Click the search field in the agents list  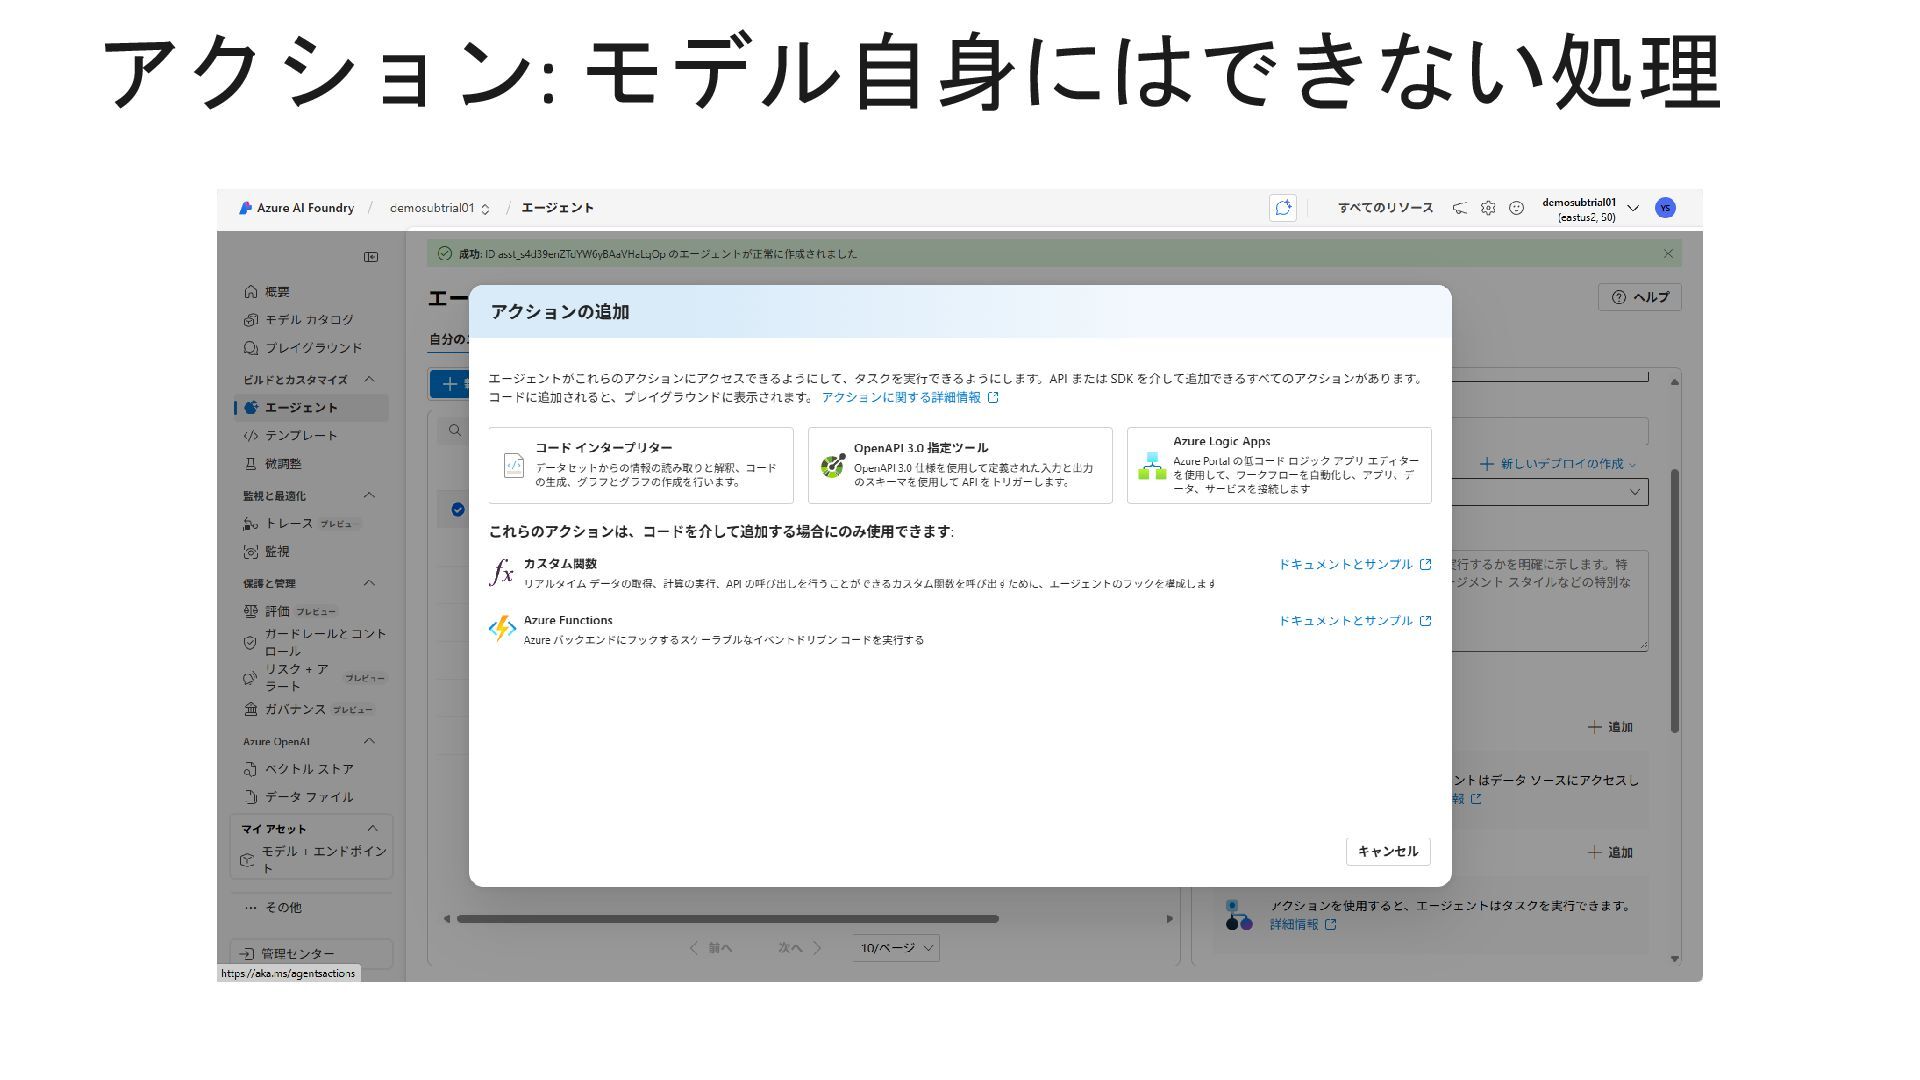455,430
